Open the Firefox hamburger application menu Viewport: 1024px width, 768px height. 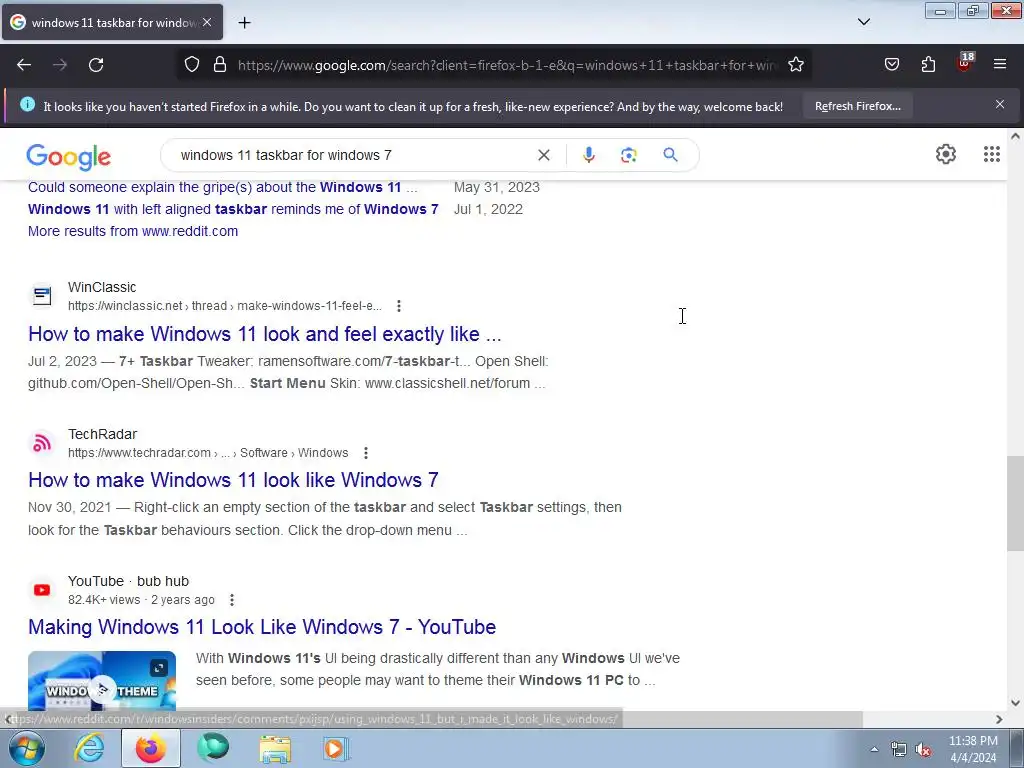coord(1000,64)
